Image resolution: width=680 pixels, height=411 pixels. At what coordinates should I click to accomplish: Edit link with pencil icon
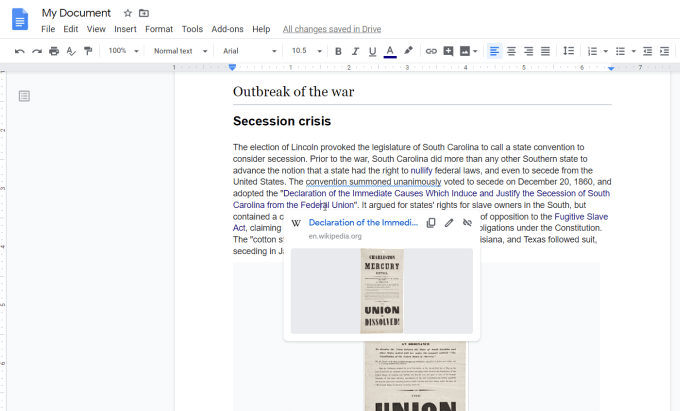coord(449,222)
